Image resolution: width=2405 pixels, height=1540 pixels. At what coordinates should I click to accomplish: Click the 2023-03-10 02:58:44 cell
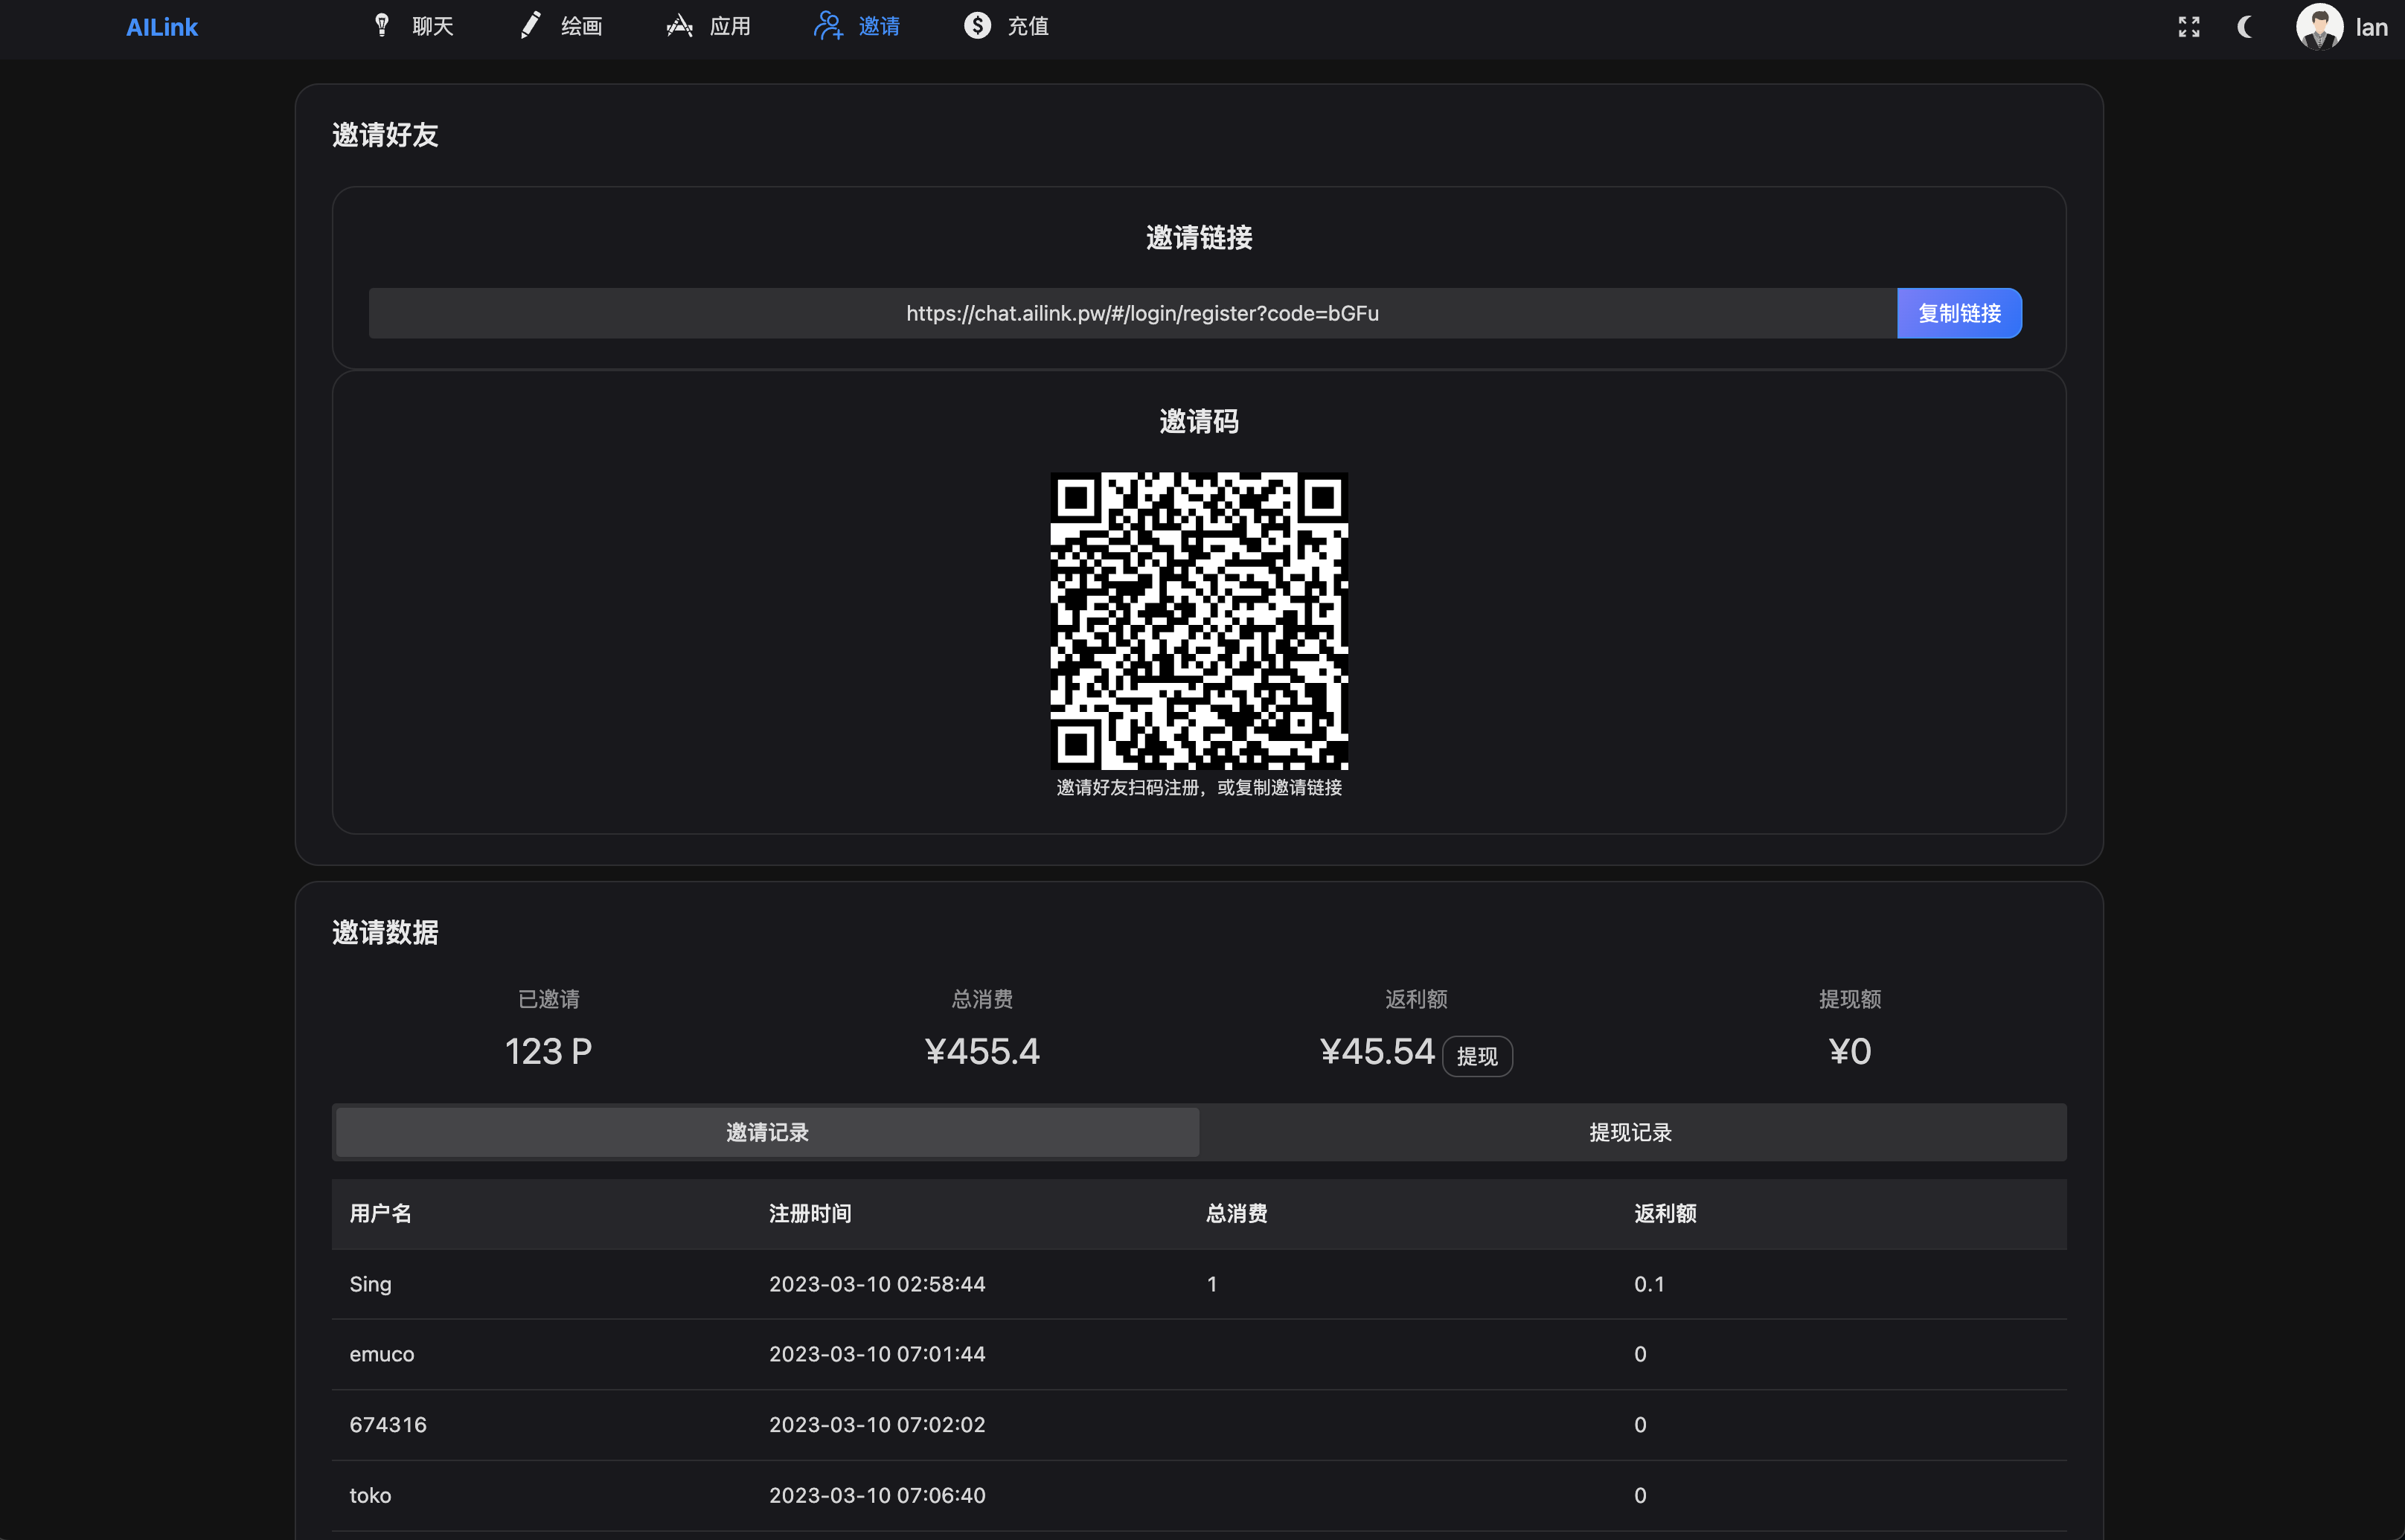[877, 1284]
